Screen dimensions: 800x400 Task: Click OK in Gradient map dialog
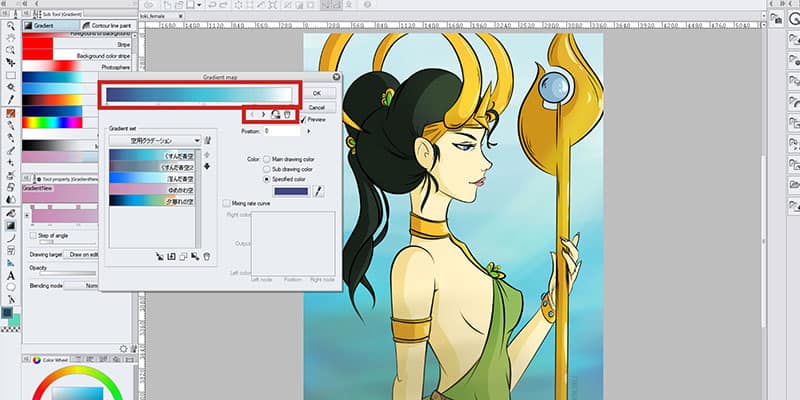(x=320, y=93)
